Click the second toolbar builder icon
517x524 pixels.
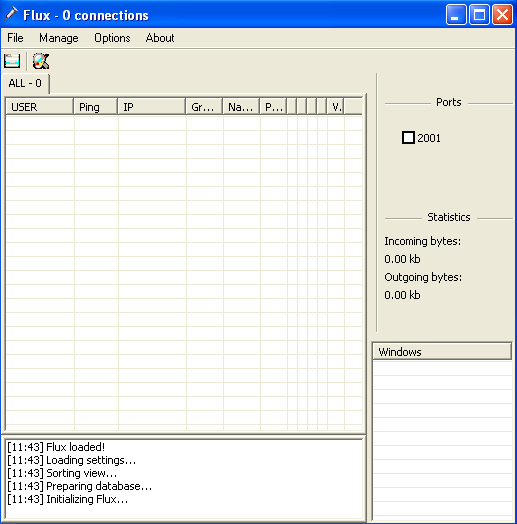point(41,61)
